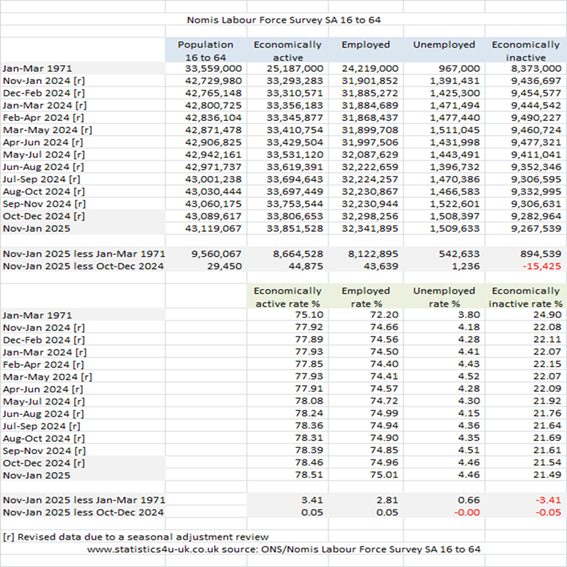Select the Oct-Dec 2024 [r] row label in rates table
This screenshot has width=567, height=567.
(44, 463)
